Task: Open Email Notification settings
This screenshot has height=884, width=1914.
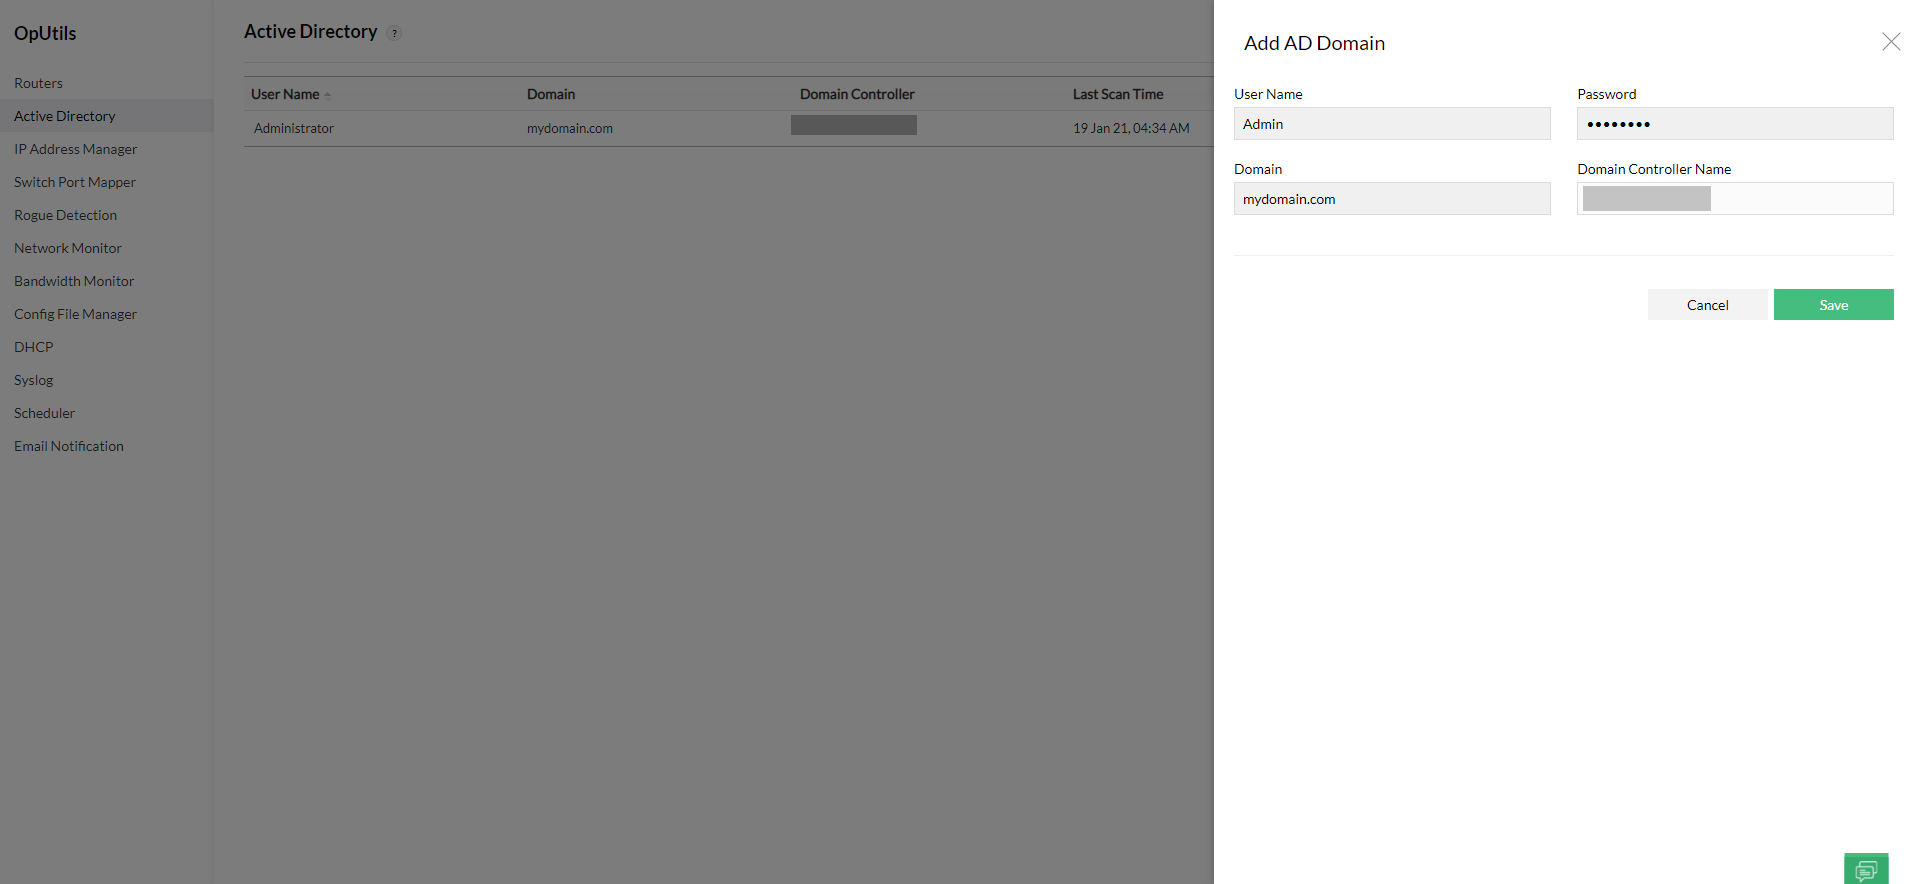Action: [69, 446]
